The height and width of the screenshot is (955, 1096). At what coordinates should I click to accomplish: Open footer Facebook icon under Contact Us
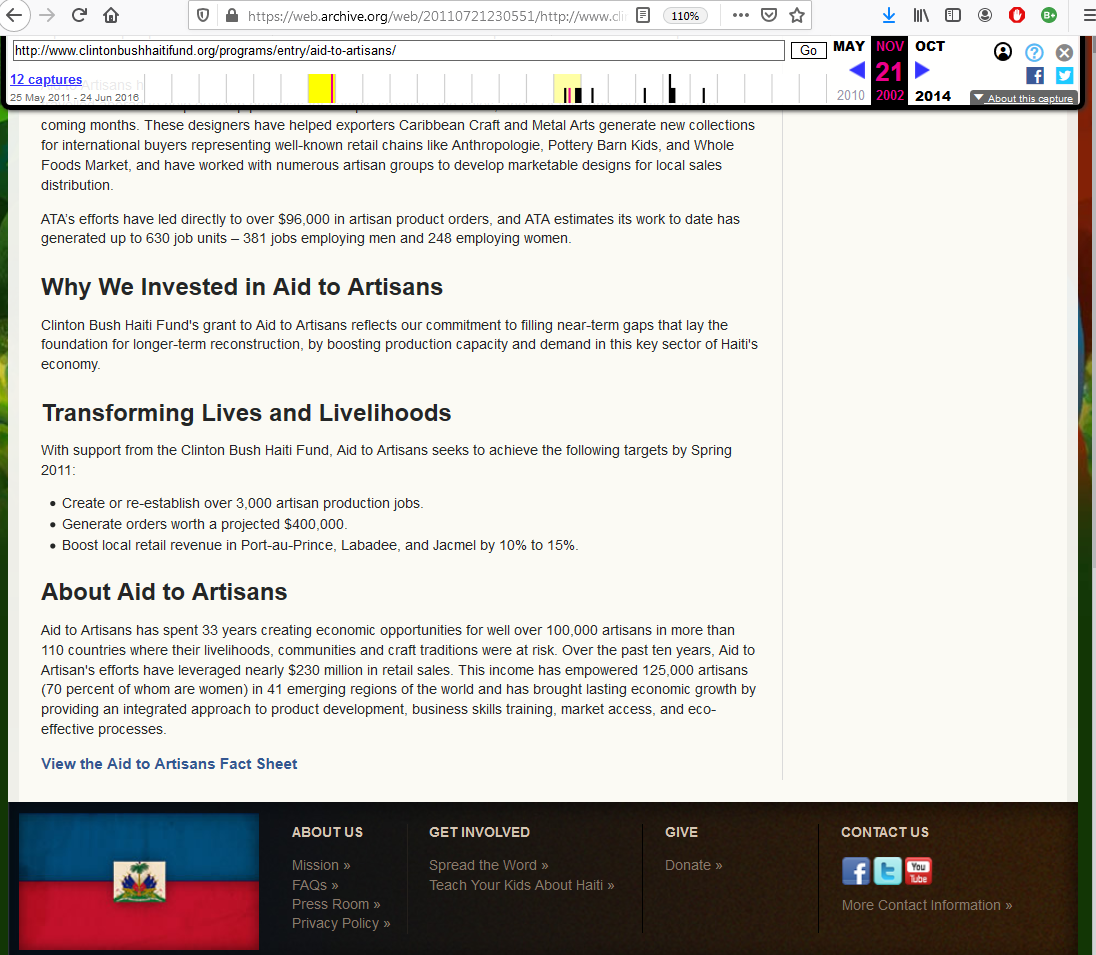pyautogui.click(x=856, y=871)
